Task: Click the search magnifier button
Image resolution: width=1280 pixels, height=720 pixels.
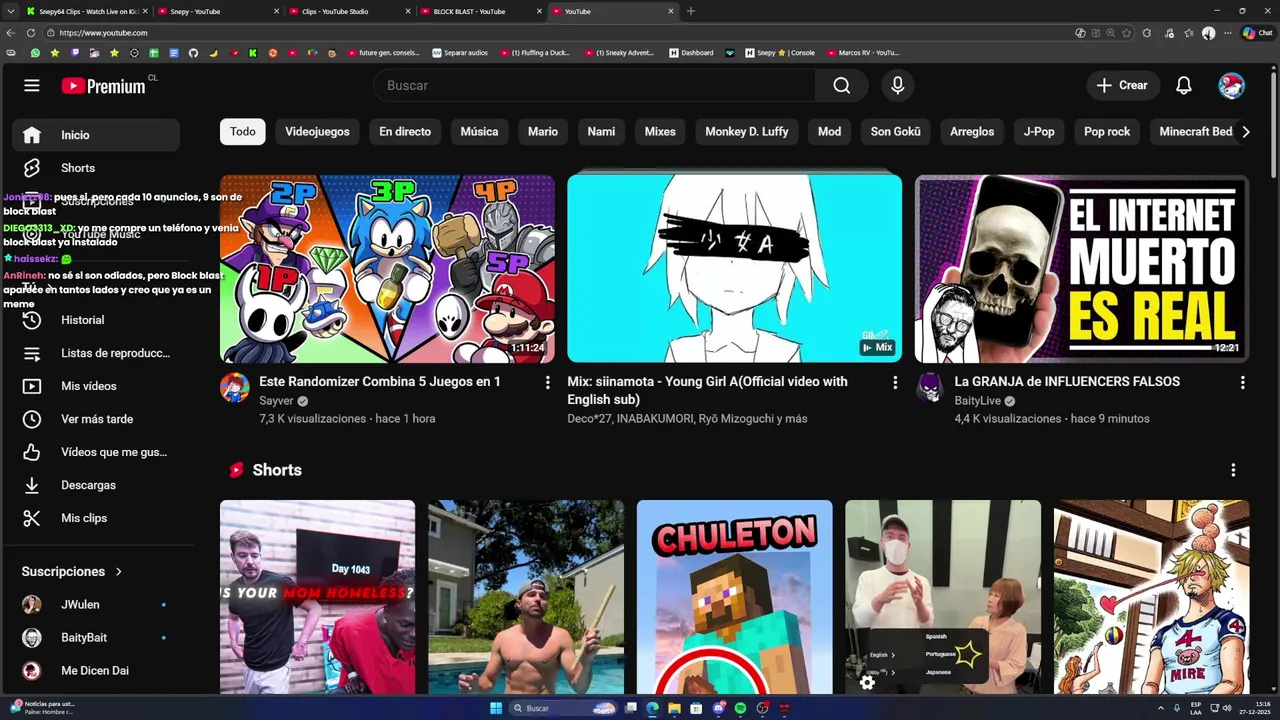Action: click(x=842, y=86)
